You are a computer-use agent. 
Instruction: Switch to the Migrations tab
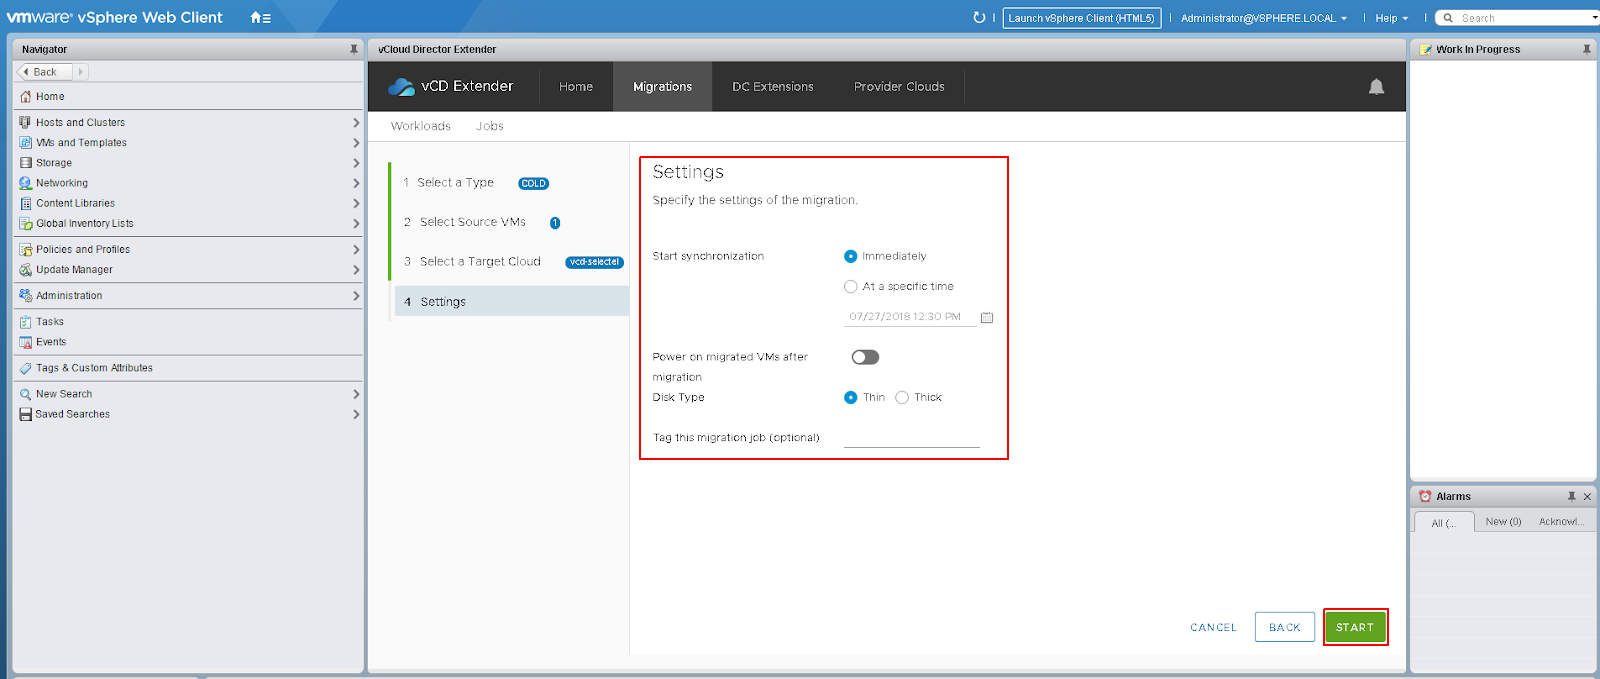(662, 87)
